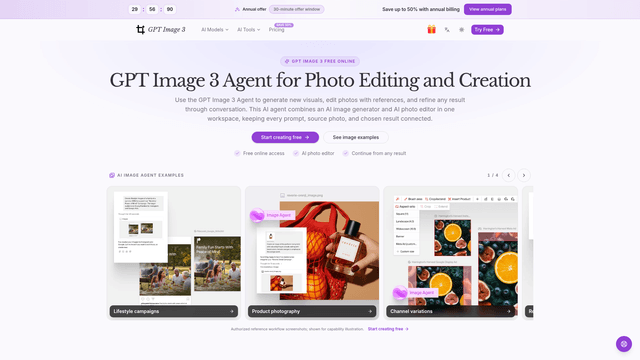Click the carousel page counter 1 / 4
640x360 pixels.
(x=493, y=175)
